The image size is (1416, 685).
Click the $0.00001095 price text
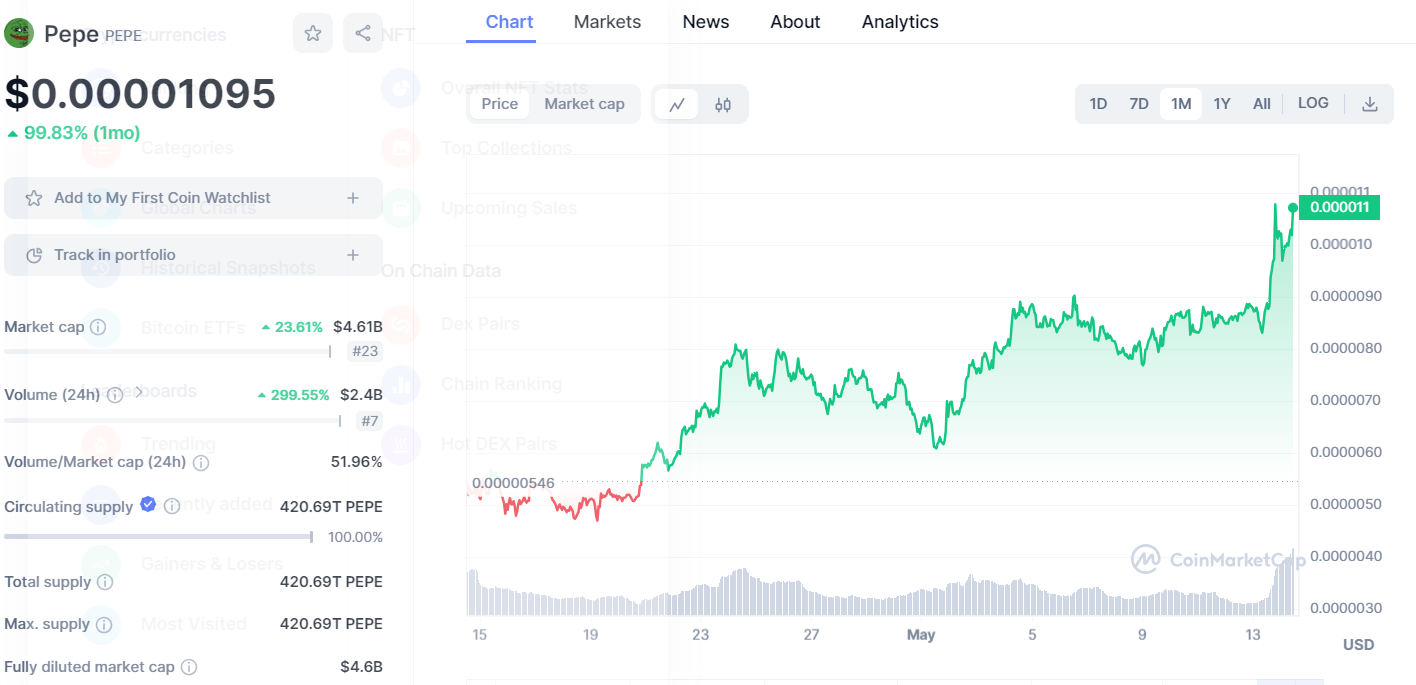pos(140,93)
